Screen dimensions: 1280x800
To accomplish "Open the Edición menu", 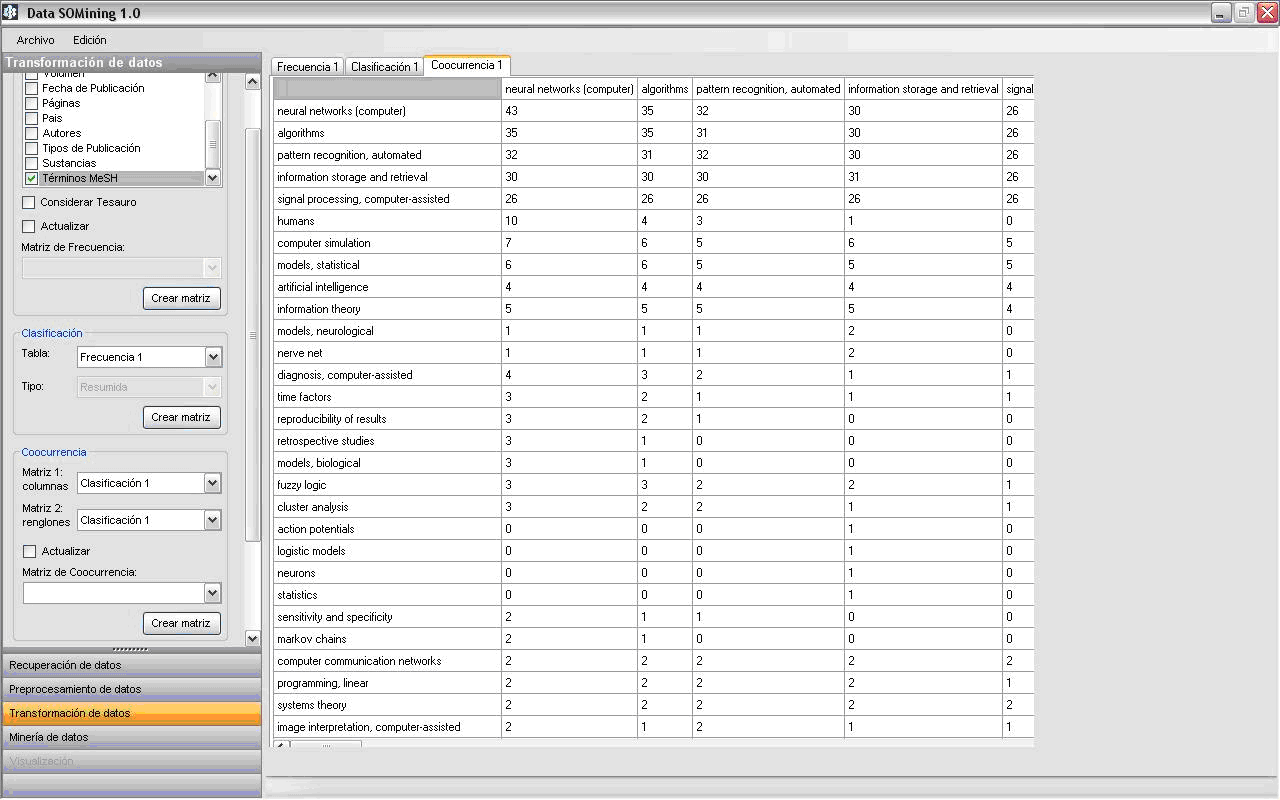I will point(89,40).
